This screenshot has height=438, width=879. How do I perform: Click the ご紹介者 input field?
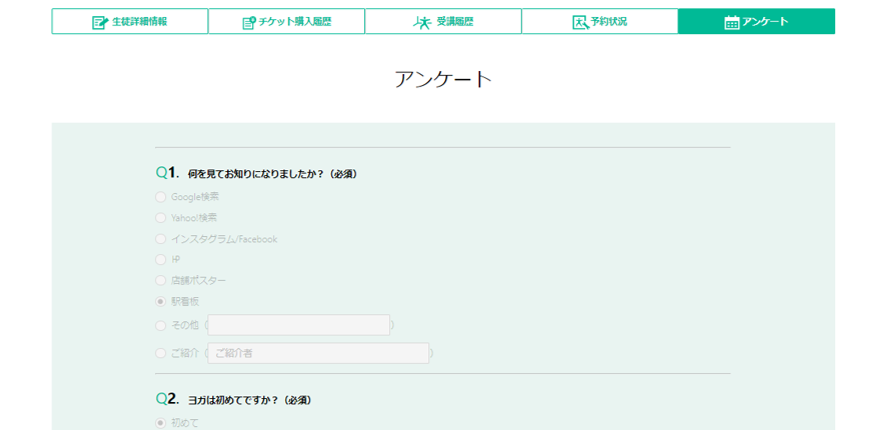[x=318, y=353]
